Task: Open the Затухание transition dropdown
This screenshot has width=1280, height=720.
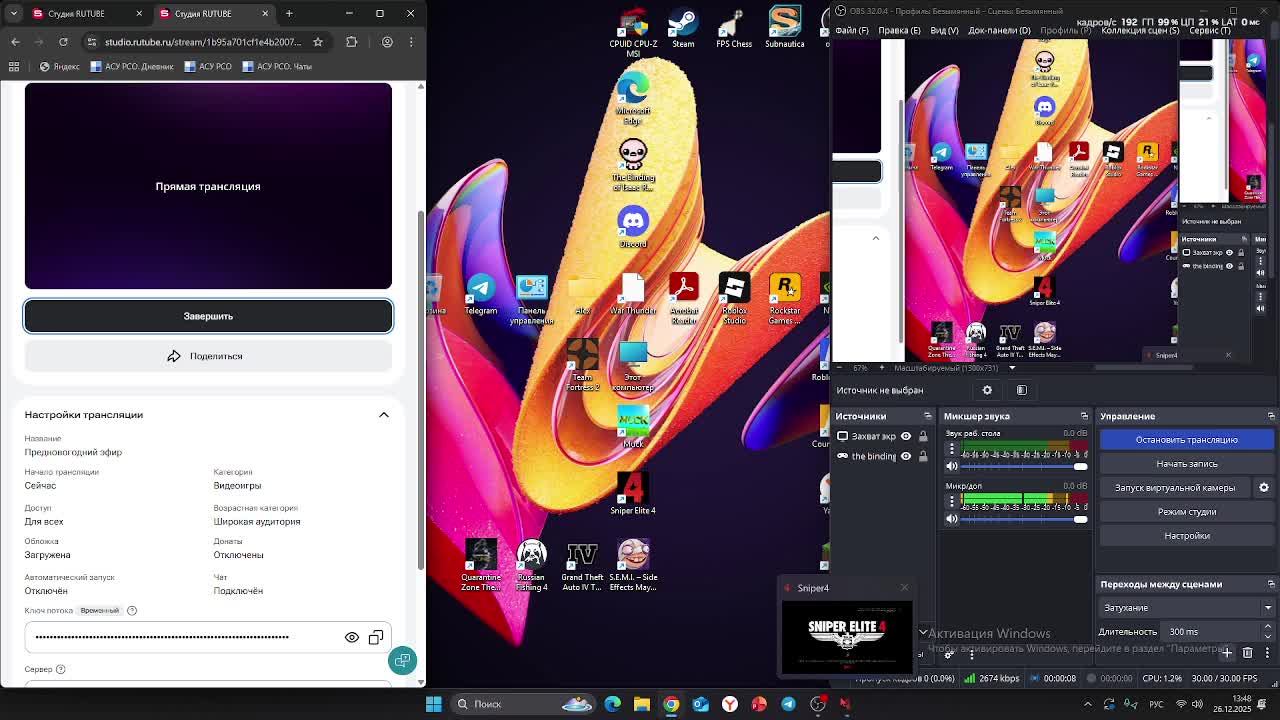Action: [1187, 608]
